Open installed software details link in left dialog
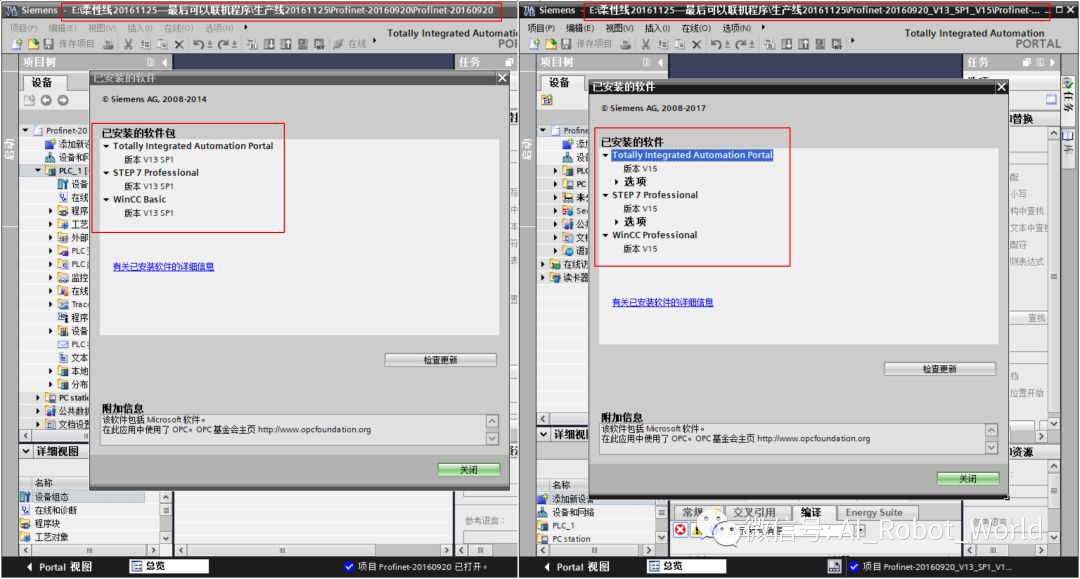1080x579 pixels. (163, 266)
